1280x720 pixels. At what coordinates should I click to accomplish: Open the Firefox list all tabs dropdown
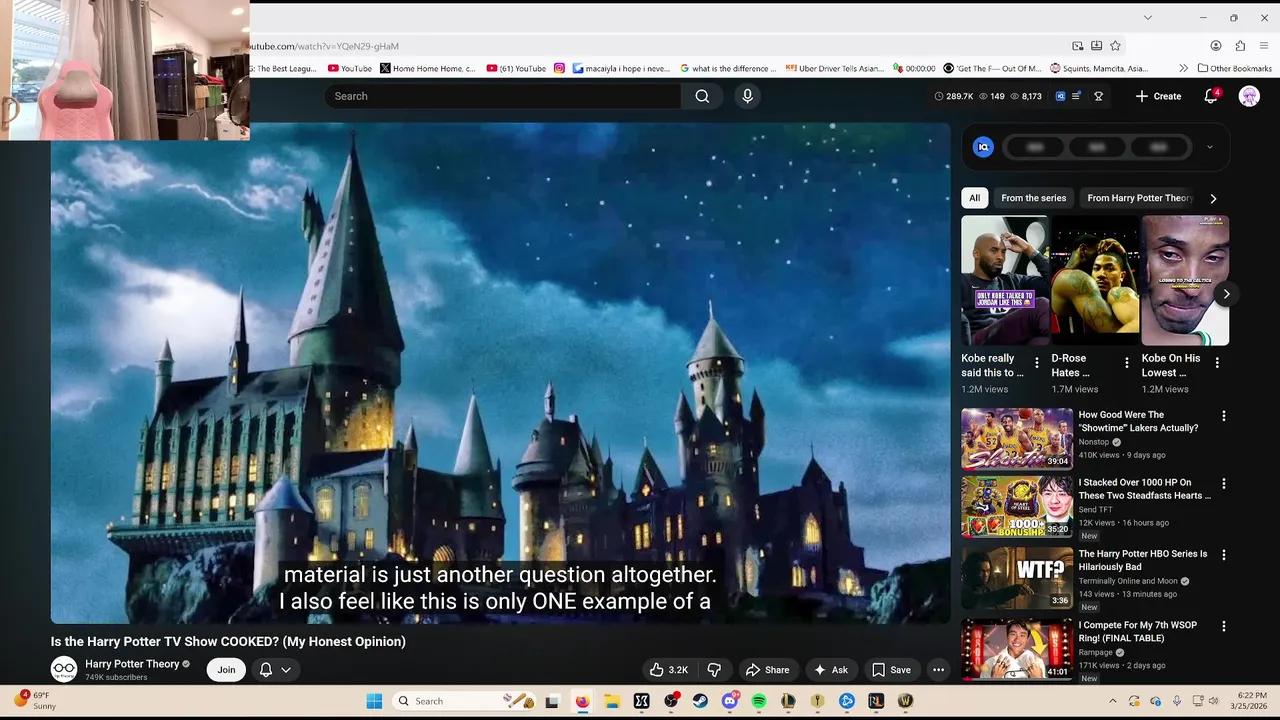1147,17
